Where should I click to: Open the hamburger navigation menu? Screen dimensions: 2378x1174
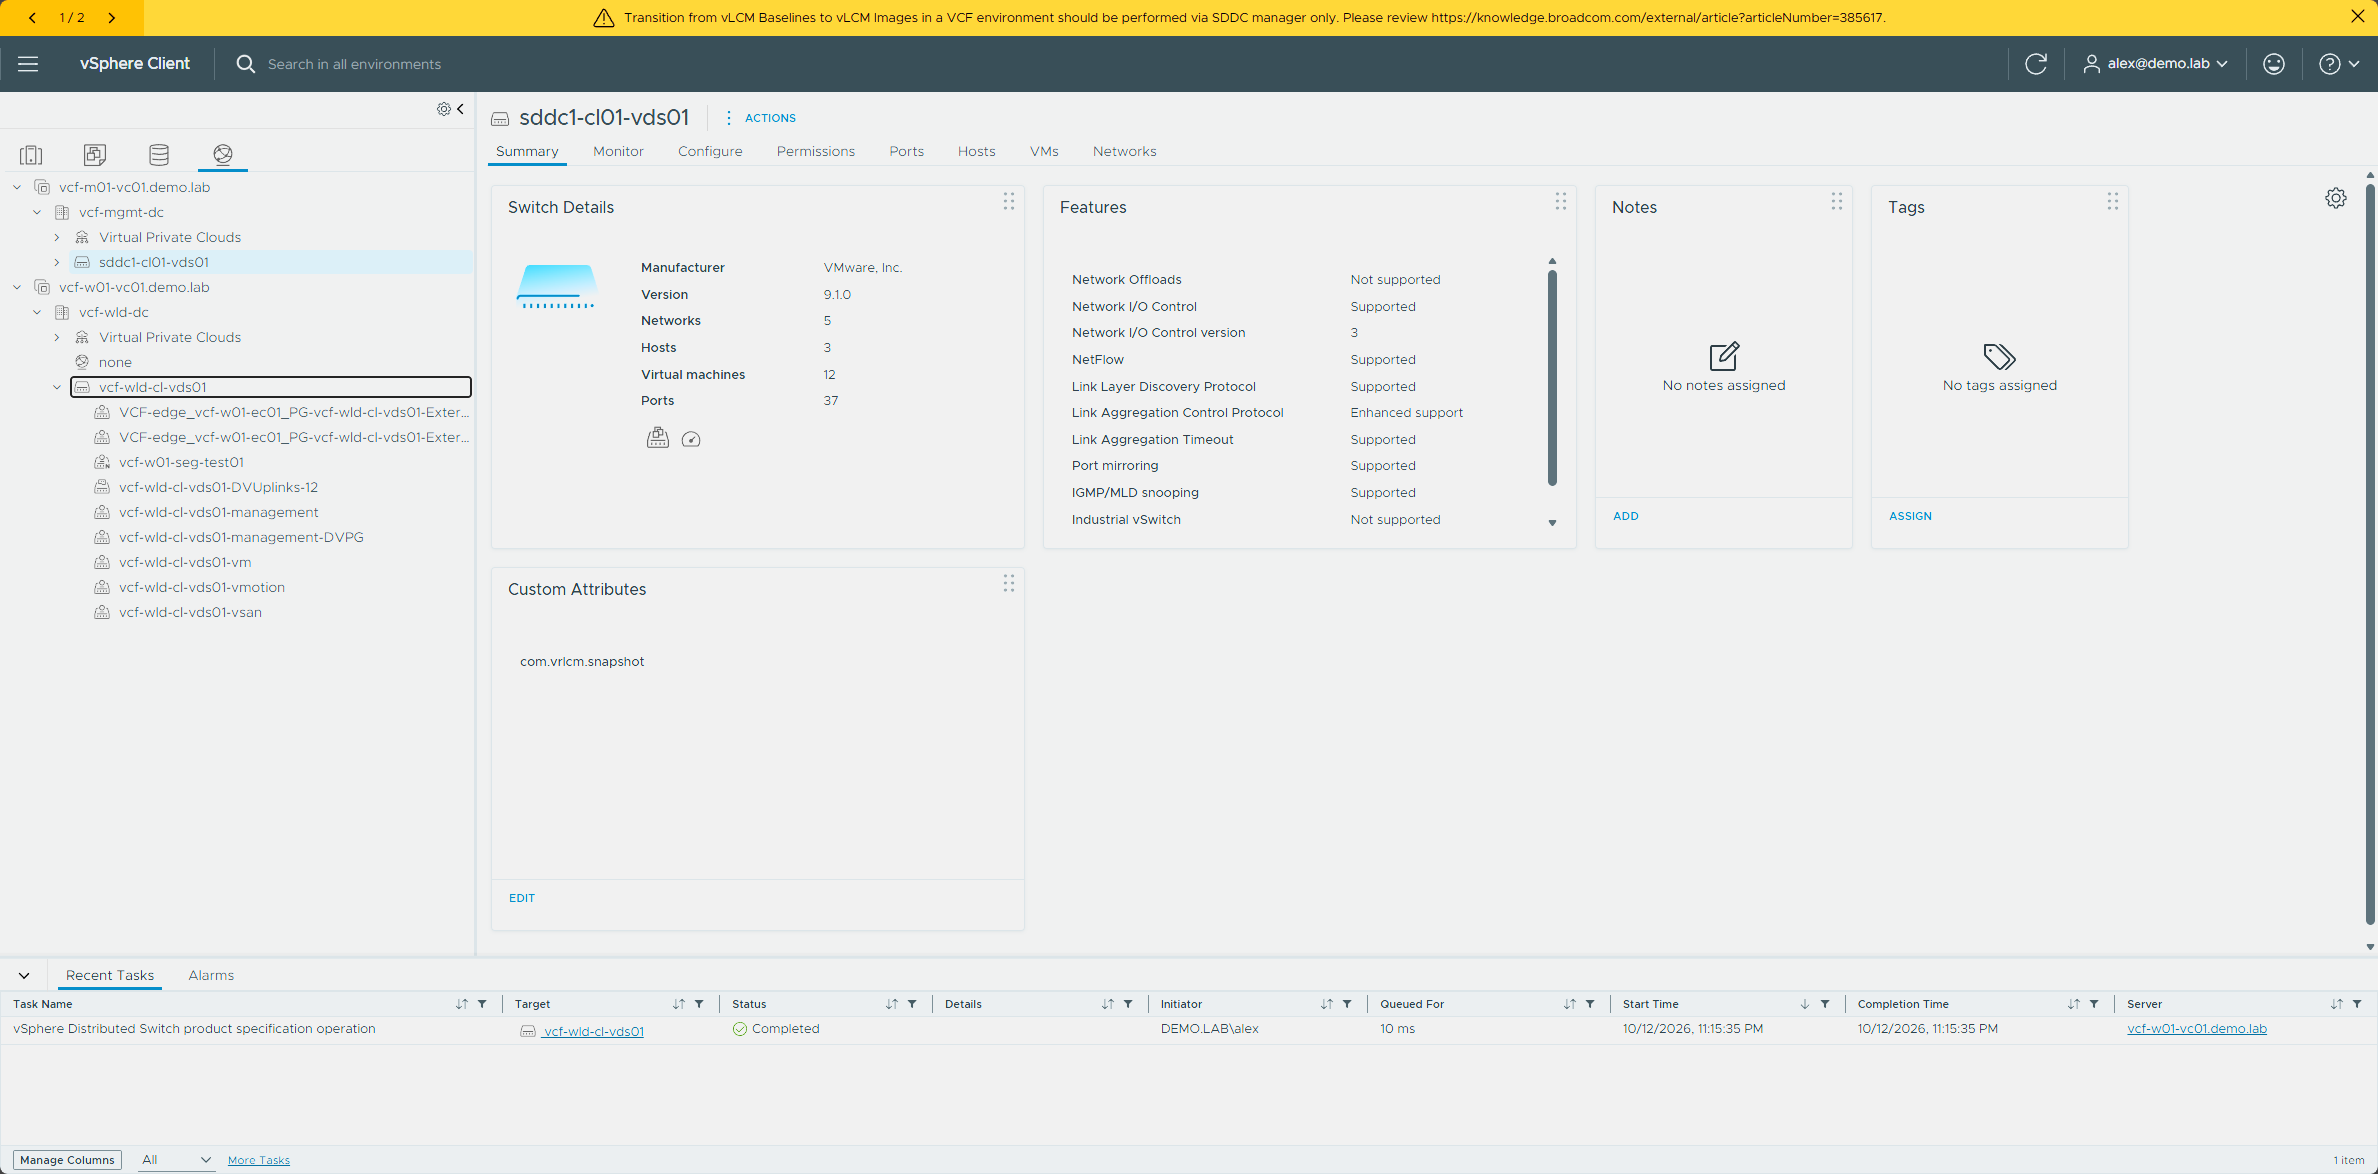[x=28, y=64]
